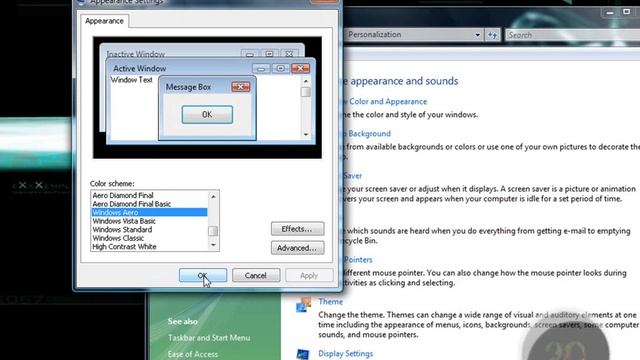
Task: Click the preview Message Box OK button
Action: (207, 114)
